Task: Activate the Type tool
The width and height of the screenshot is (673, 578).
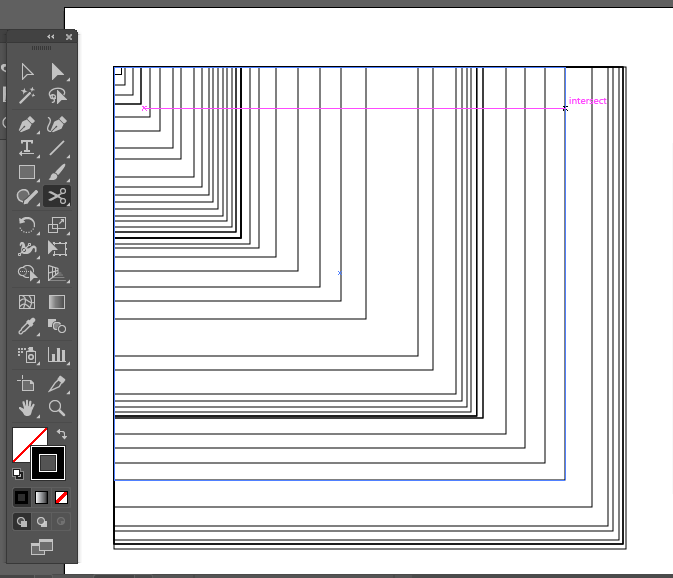Action: 27,148
